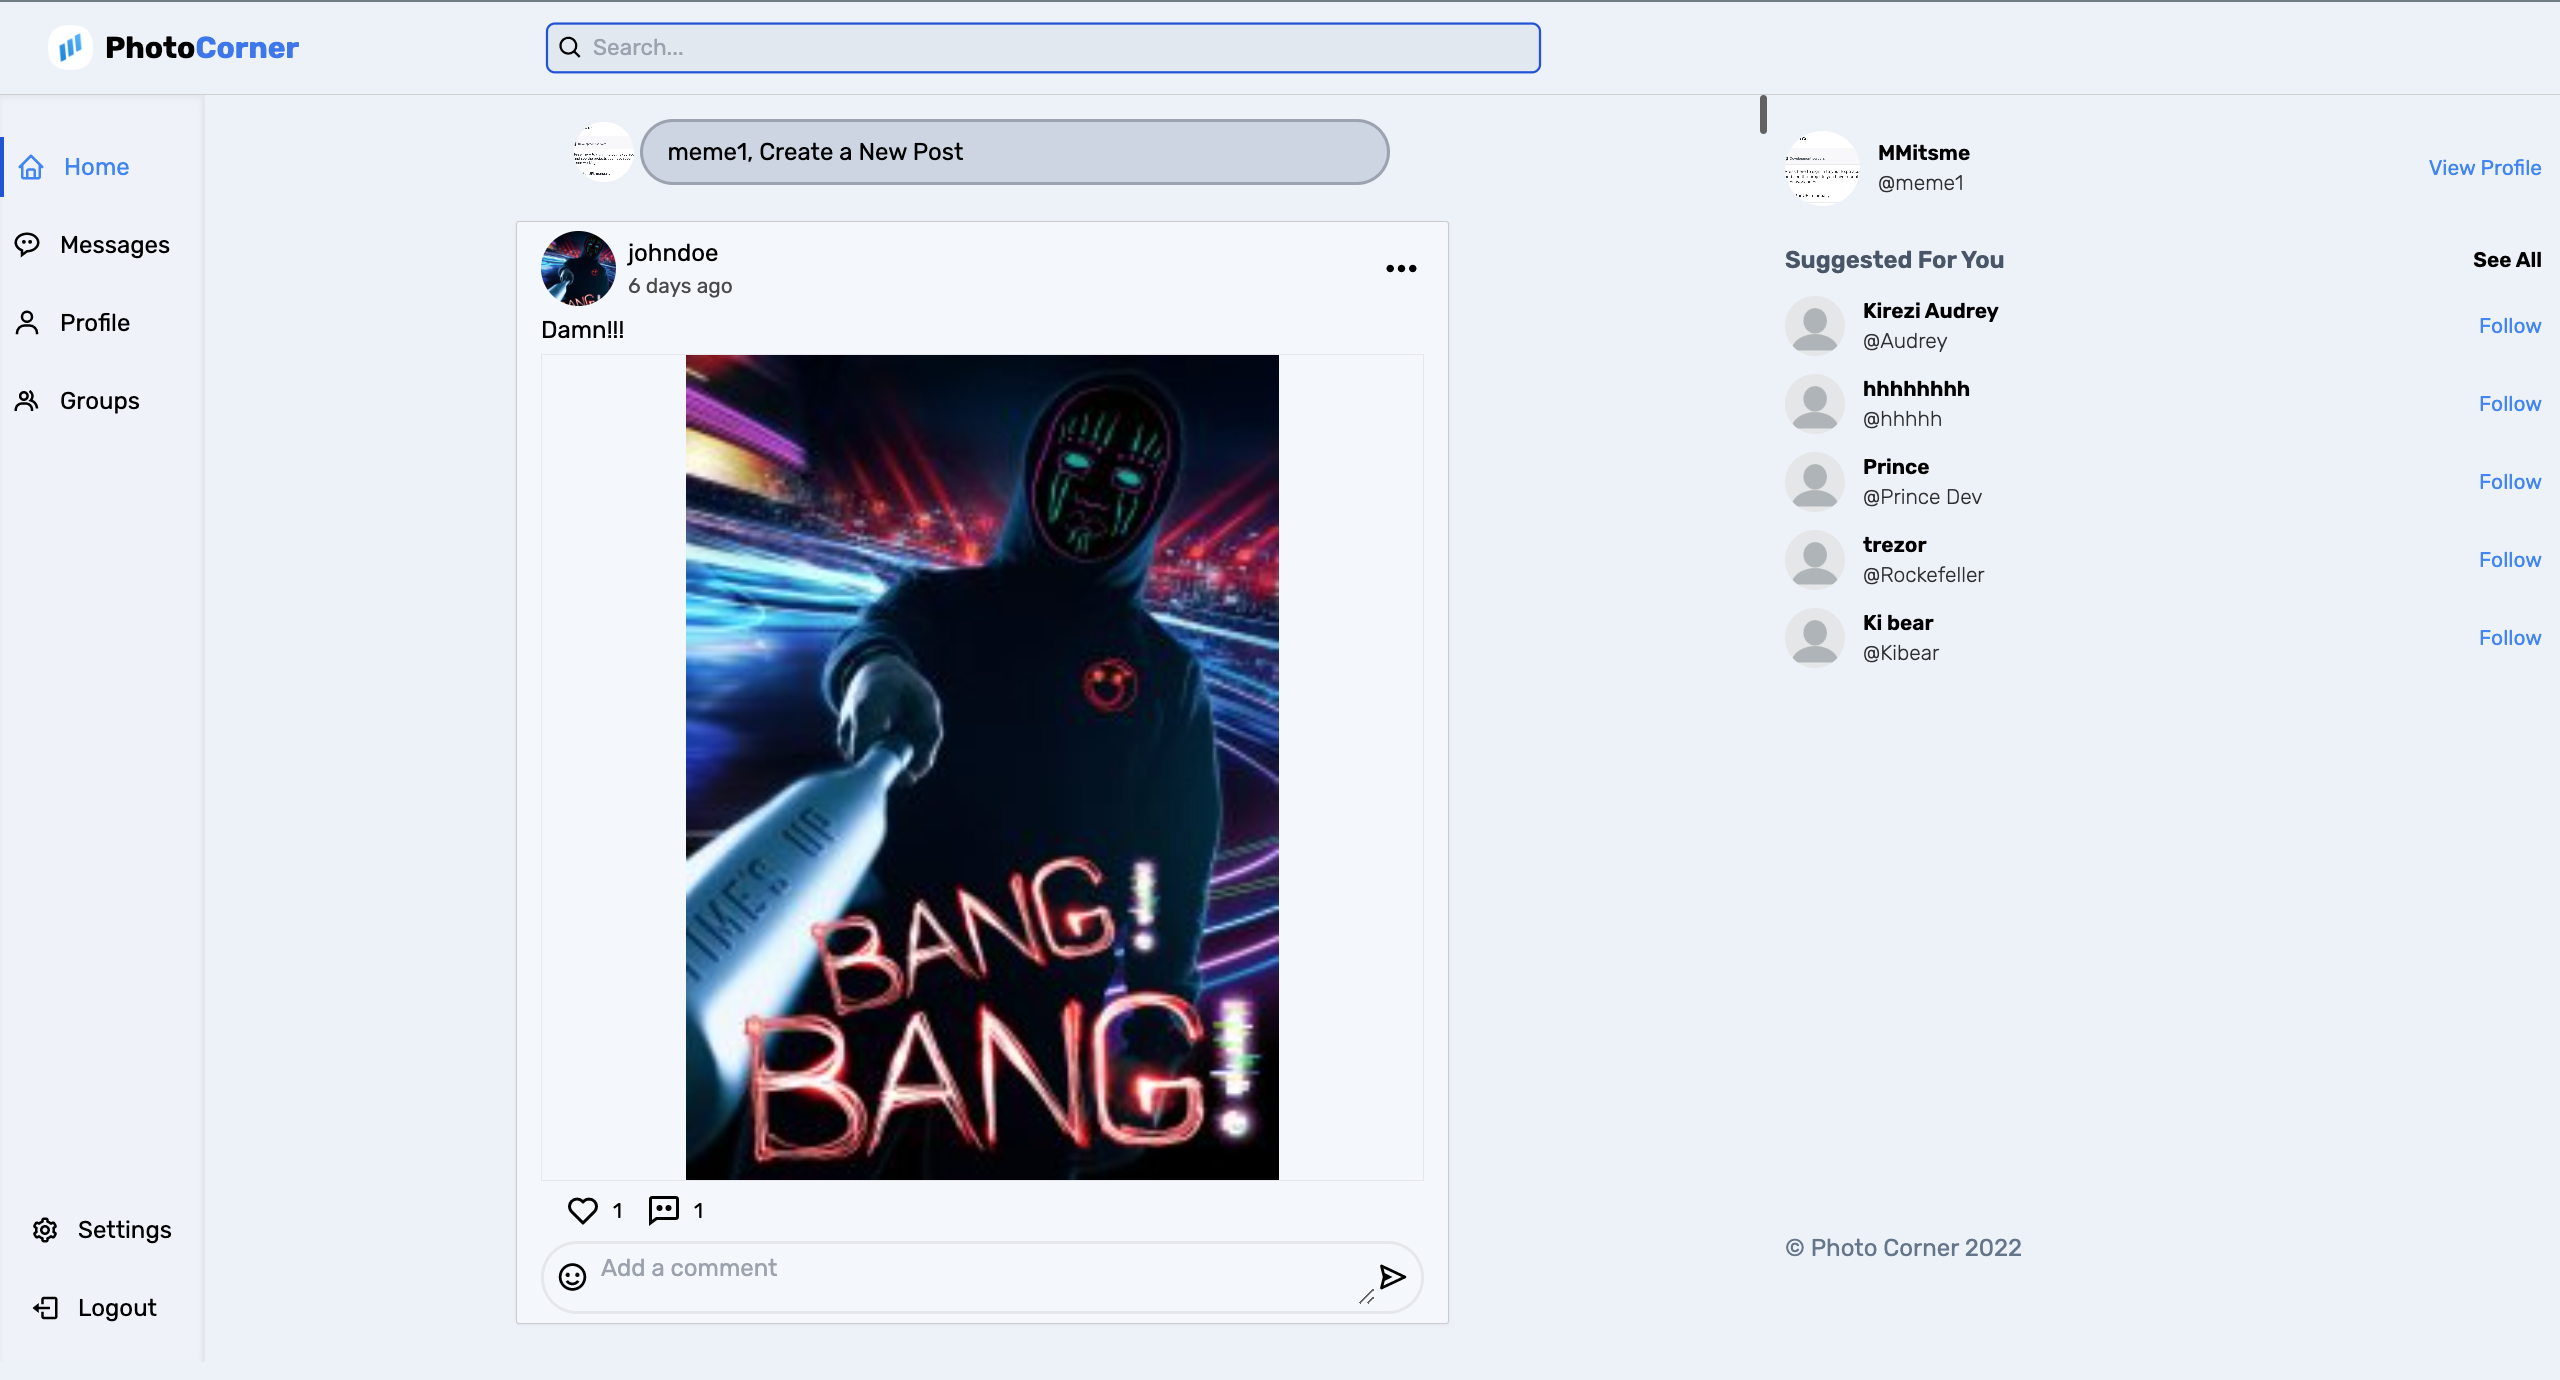Click meme1 avatar beside new post box

(x=603, y=152)
